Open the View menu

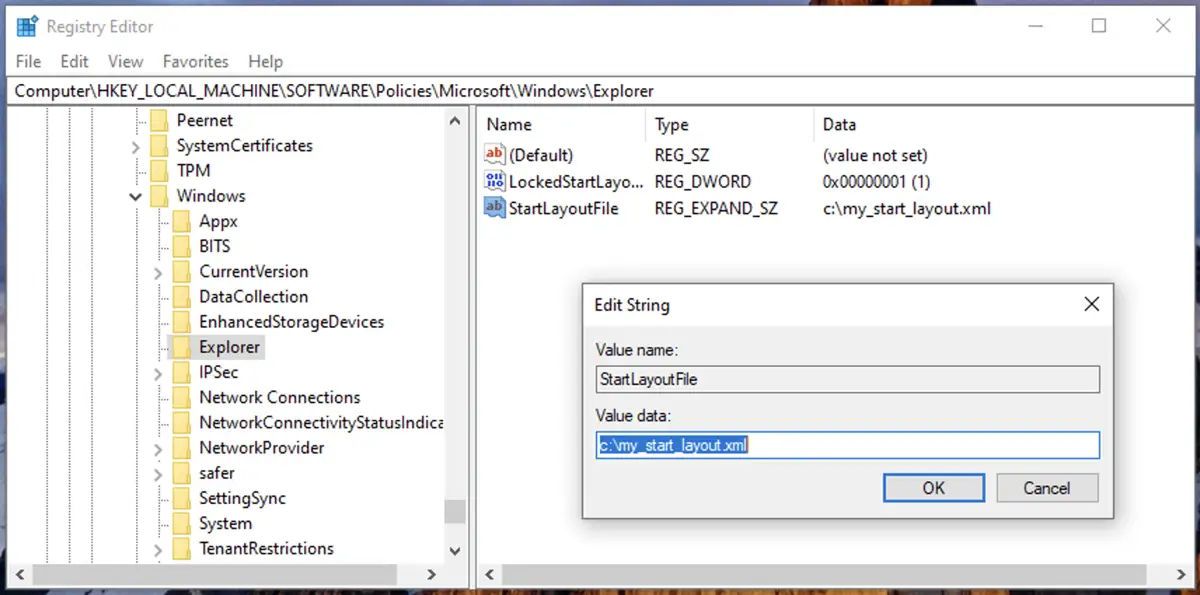click(126, 62)
